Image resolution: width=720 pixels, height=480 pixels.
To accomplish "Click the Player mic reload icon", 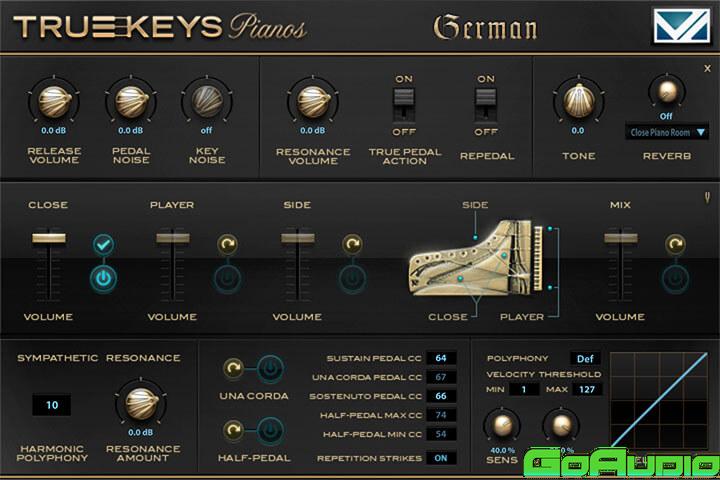I will coord(228,244).
